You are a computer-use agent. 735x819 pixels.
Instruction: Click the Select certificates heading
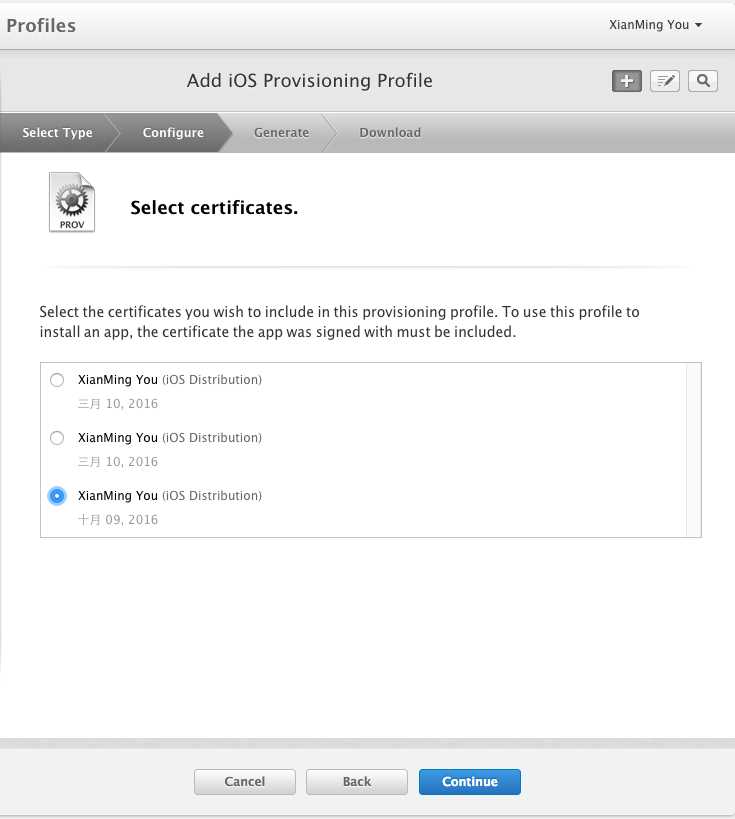coord(214,208)
